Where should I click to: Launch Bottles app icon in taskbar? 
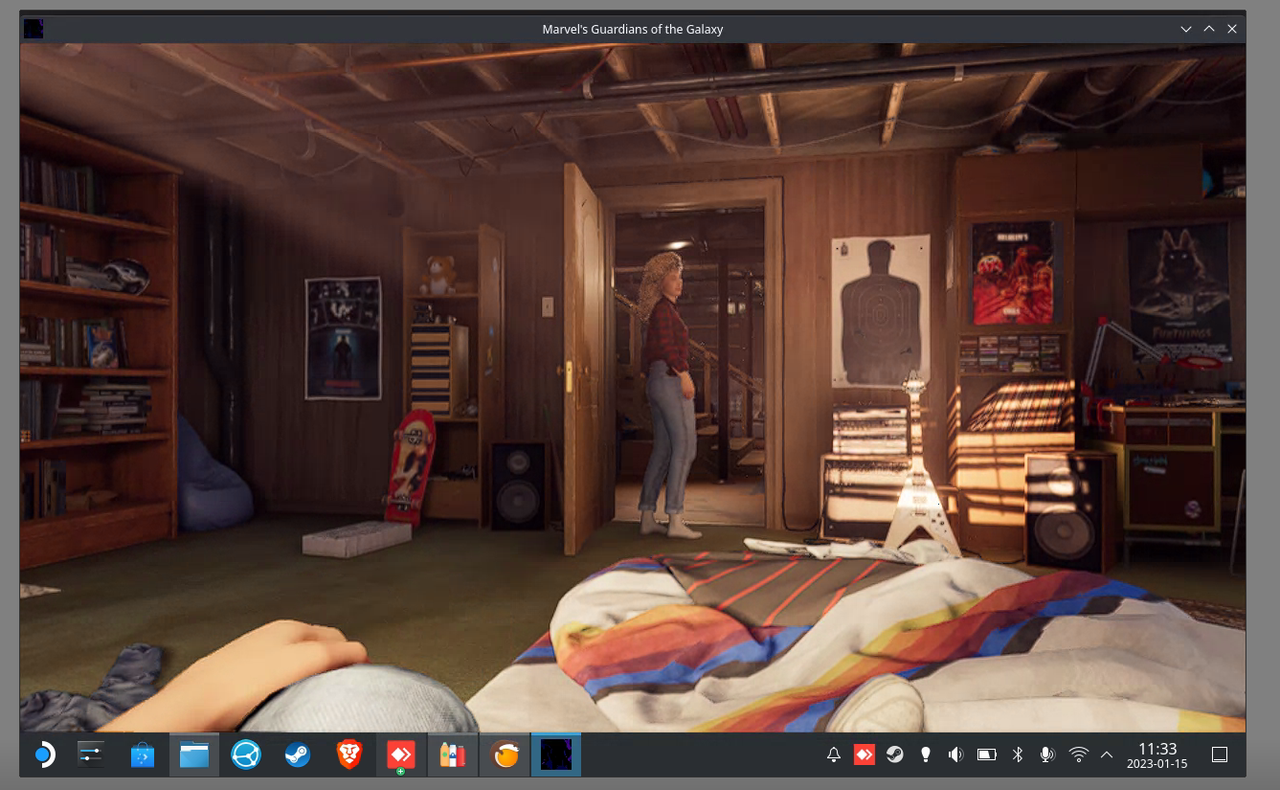tap(452, 755)
